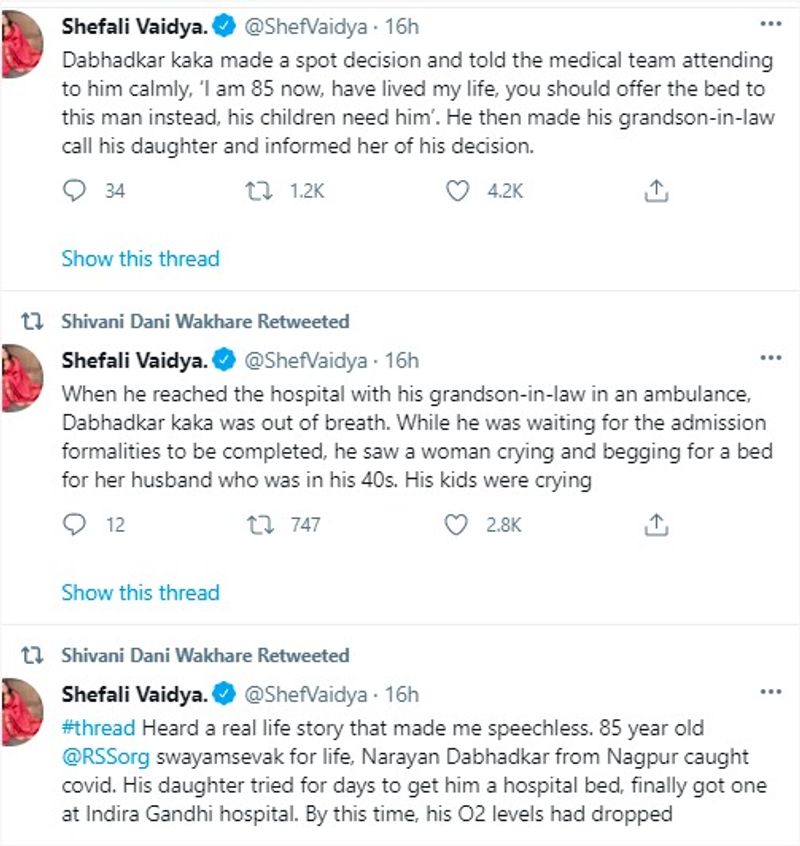Retweet the tweet with 1.2K retweets

259,190
